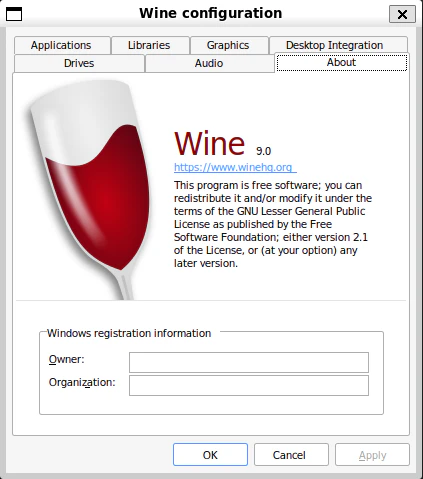Image resolution: width=423 pixels, height=479 pixels.
Task: Click the version number 9.0
Action: (x=264, y=151)
